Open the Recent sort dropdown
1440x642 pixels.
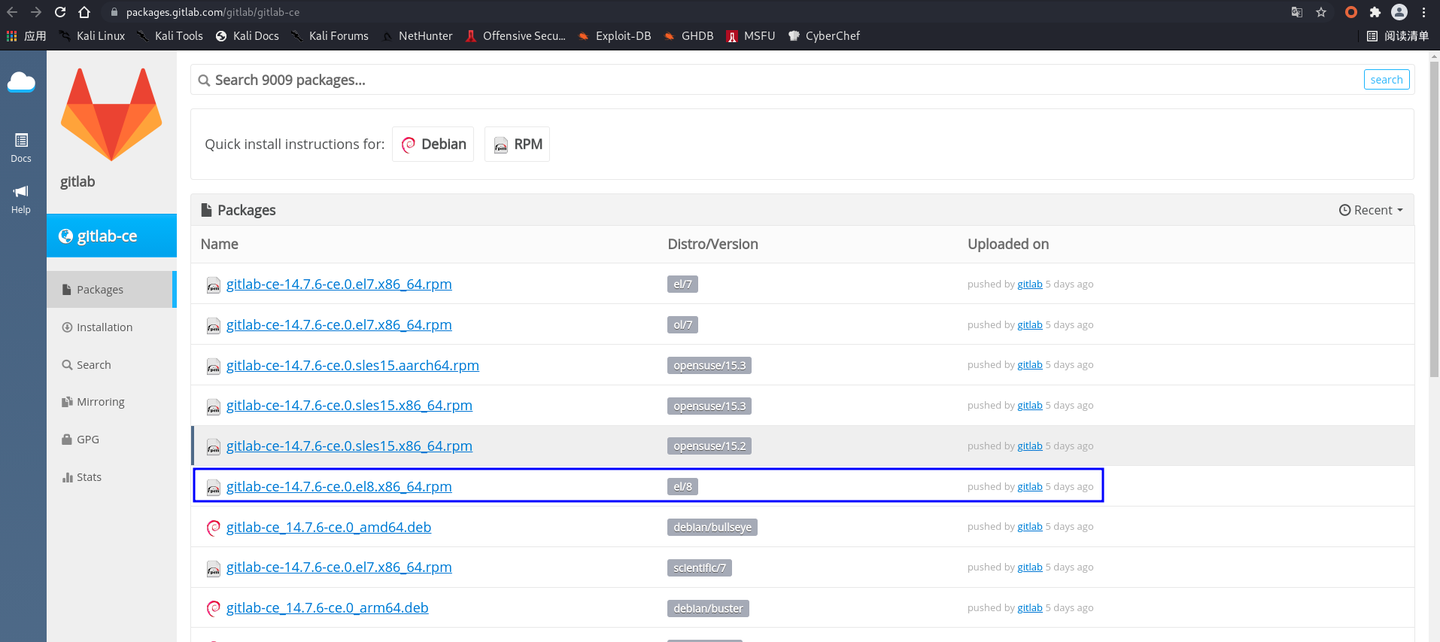pyautogui.click(x=1370, y=210)
